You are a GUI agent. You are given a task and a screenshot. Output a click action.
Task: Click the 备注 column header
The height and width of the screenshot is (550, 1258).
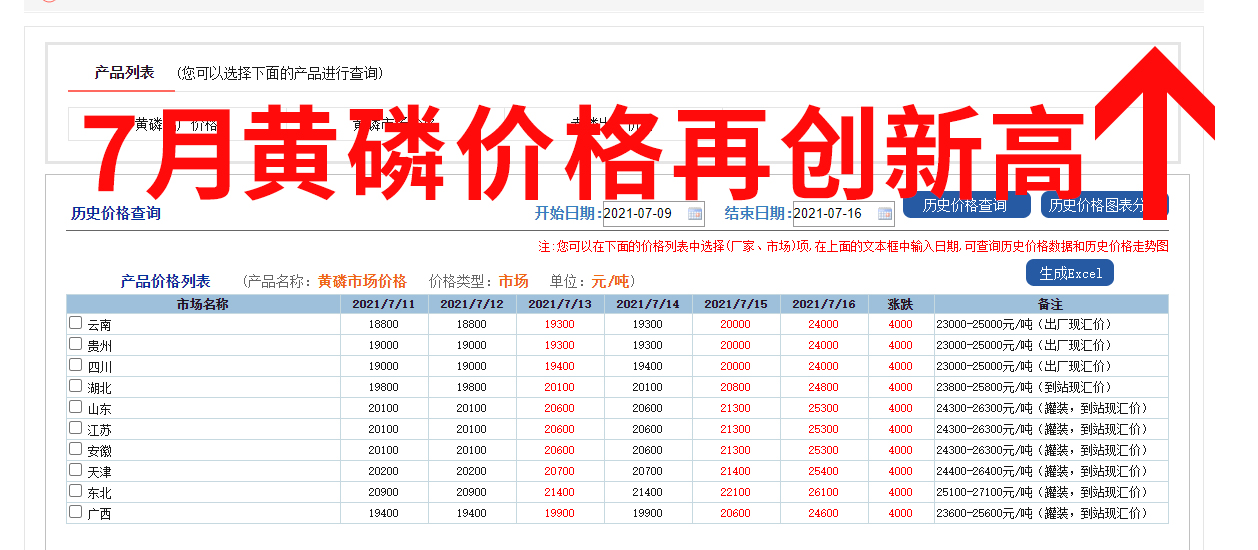pyautogui.click(x=1051, y=304)
